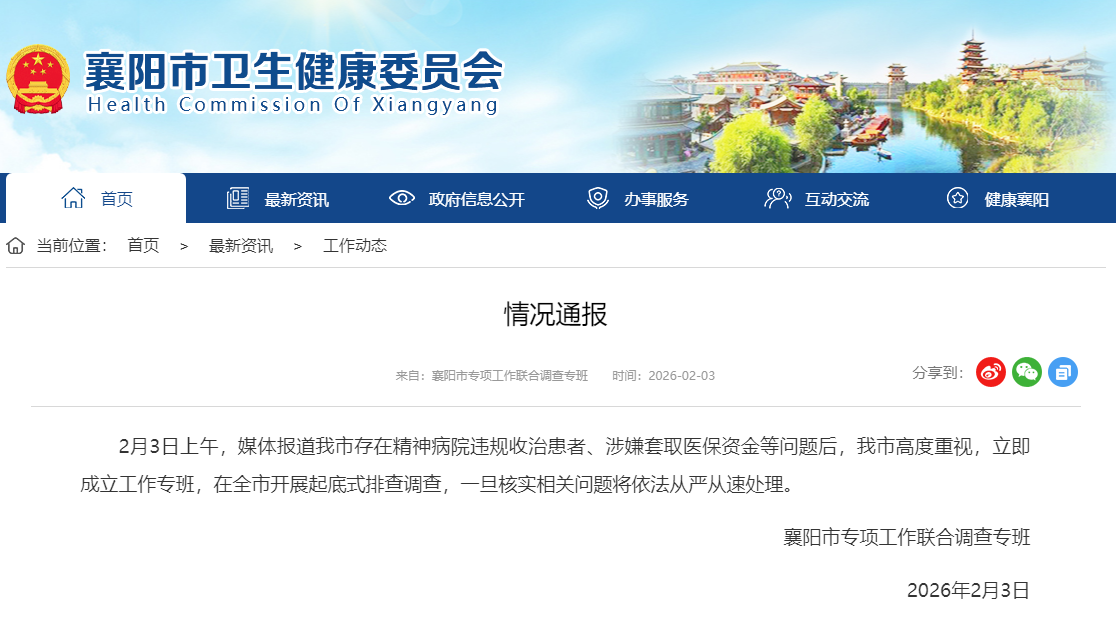This screenshot has height=627, width=1116.
Task: Select 最新资讯 in the breadcrumb trail
Action: click(240, 246)
